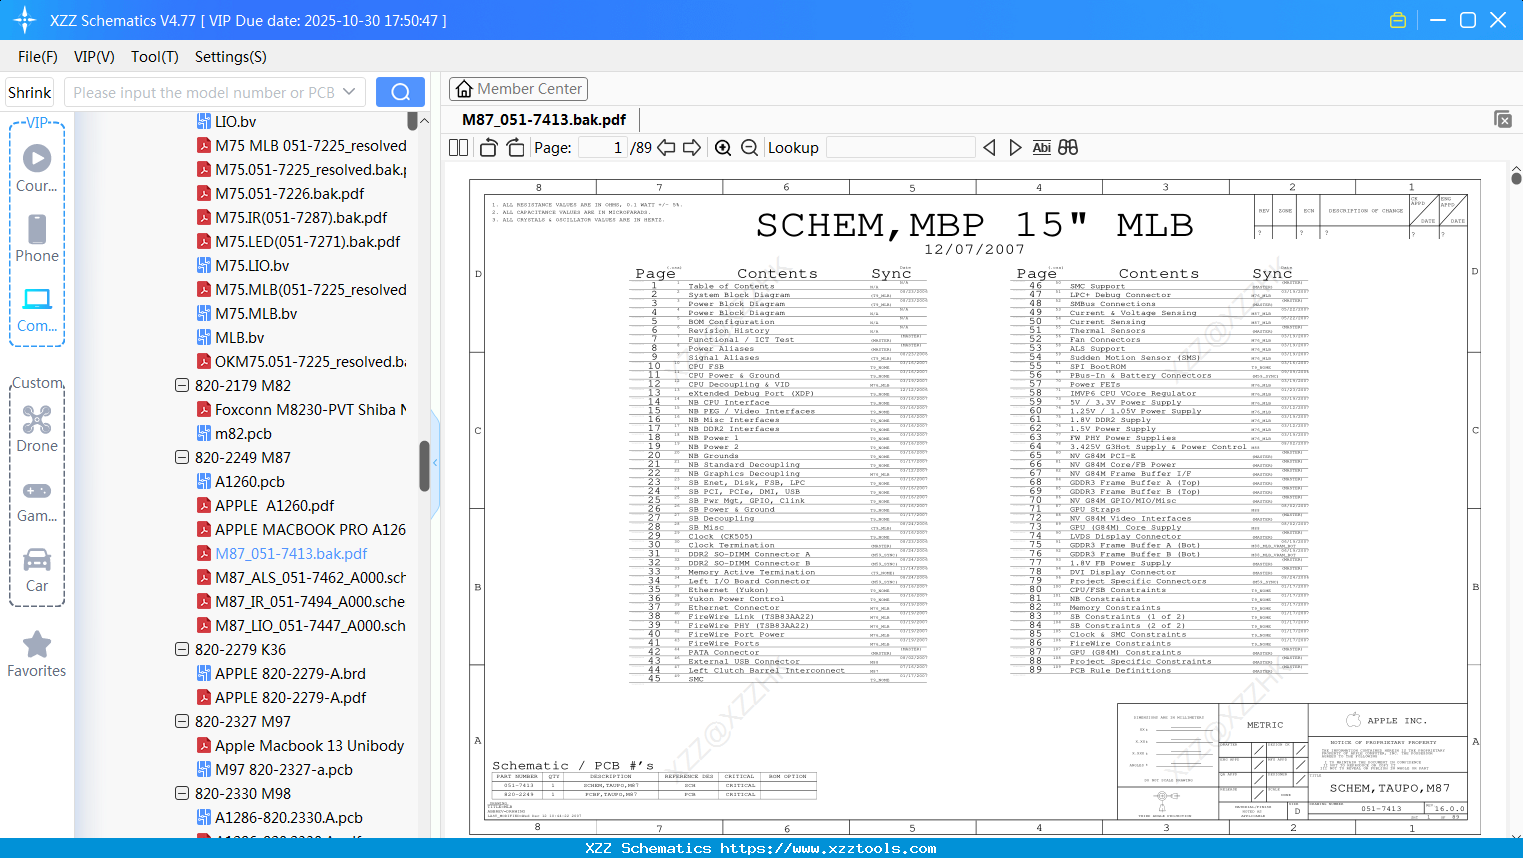The width and height of the screenshot is (1523, 858).
Task: Open the Drone category
Action: (37, 428)
